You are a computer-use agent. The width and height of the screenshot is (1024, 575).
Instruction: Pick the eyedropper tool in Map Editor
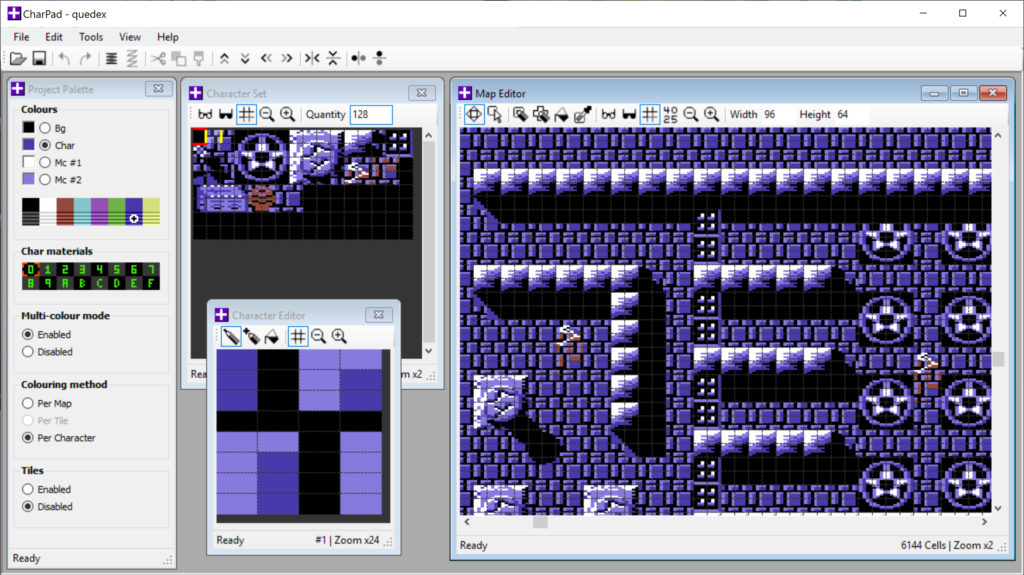click(583, 114)
